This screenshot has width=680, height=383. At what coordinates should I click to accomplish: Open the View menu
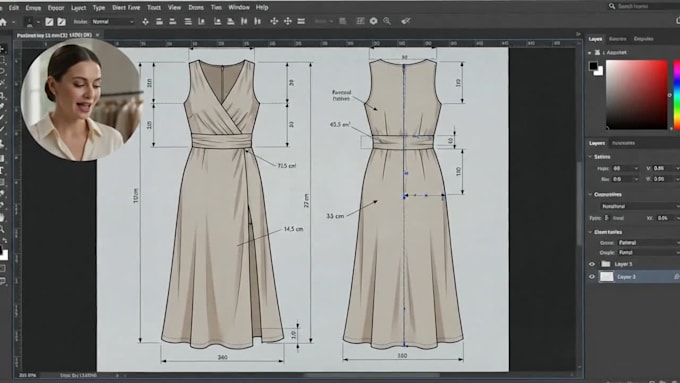(174, 7)
